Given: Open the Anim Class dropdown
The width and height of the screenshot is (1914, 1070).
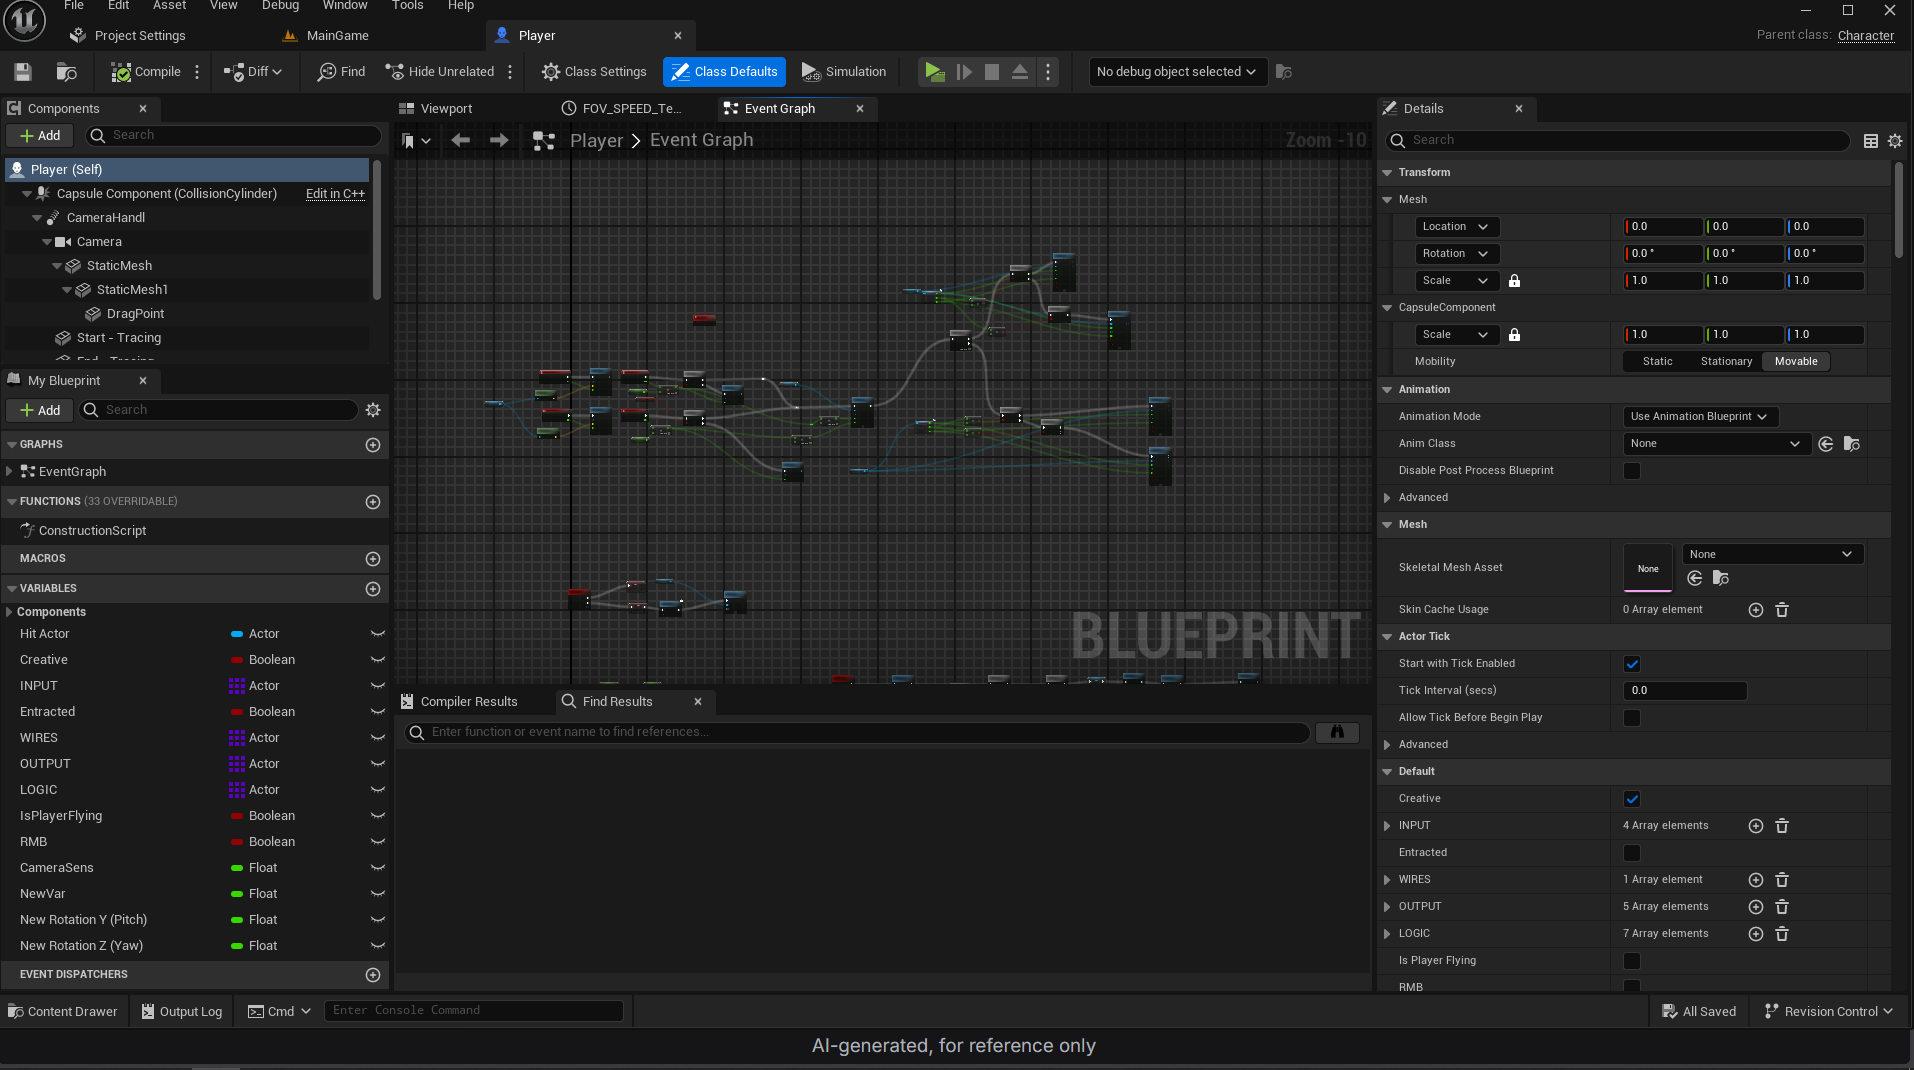Looking at the screenshot, I should tap(1716, 444).
